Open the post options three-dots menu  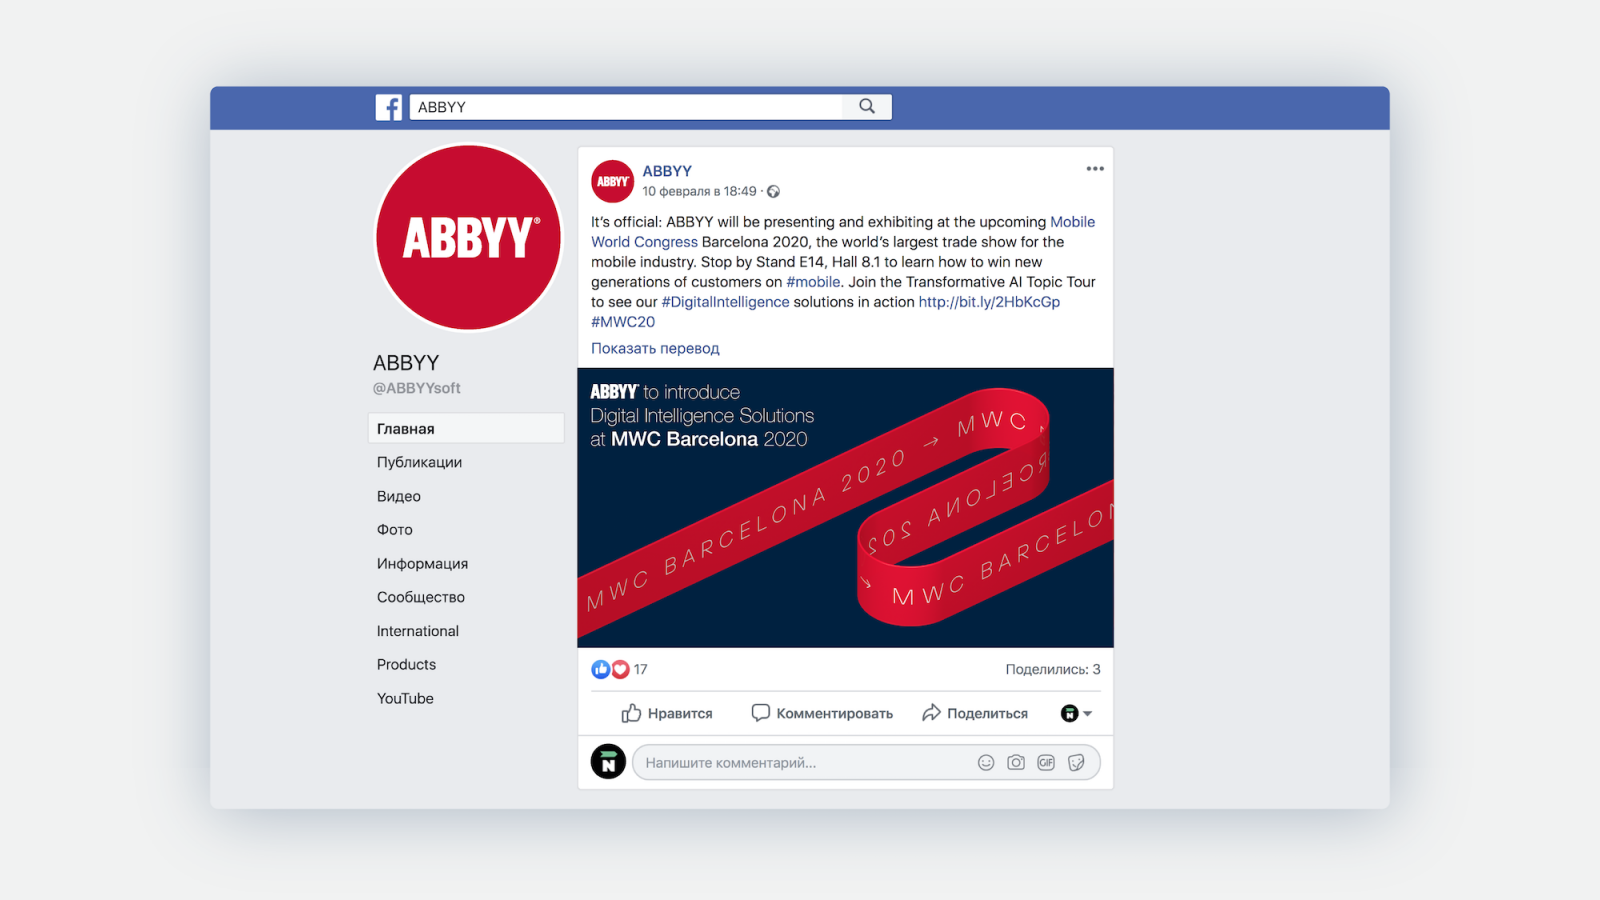click(x=1095, y=169)
